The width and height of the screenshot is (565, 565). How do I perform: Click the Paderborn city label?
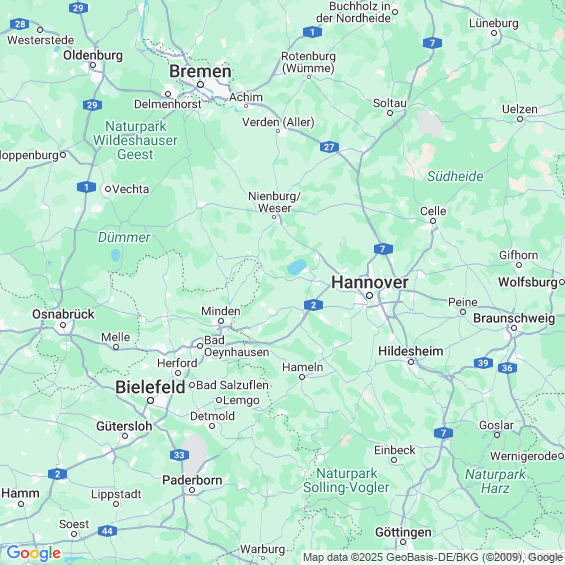(x=192, y=480)
